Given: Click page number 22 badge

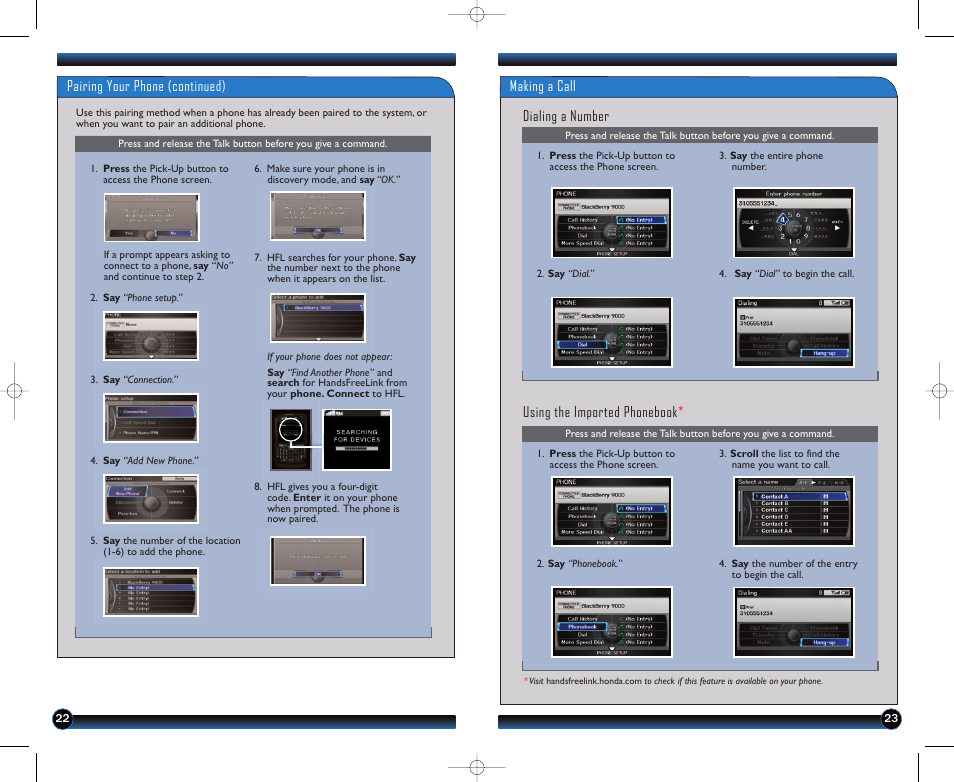Looking at the screenshot, I should click(x=62, y=718).
